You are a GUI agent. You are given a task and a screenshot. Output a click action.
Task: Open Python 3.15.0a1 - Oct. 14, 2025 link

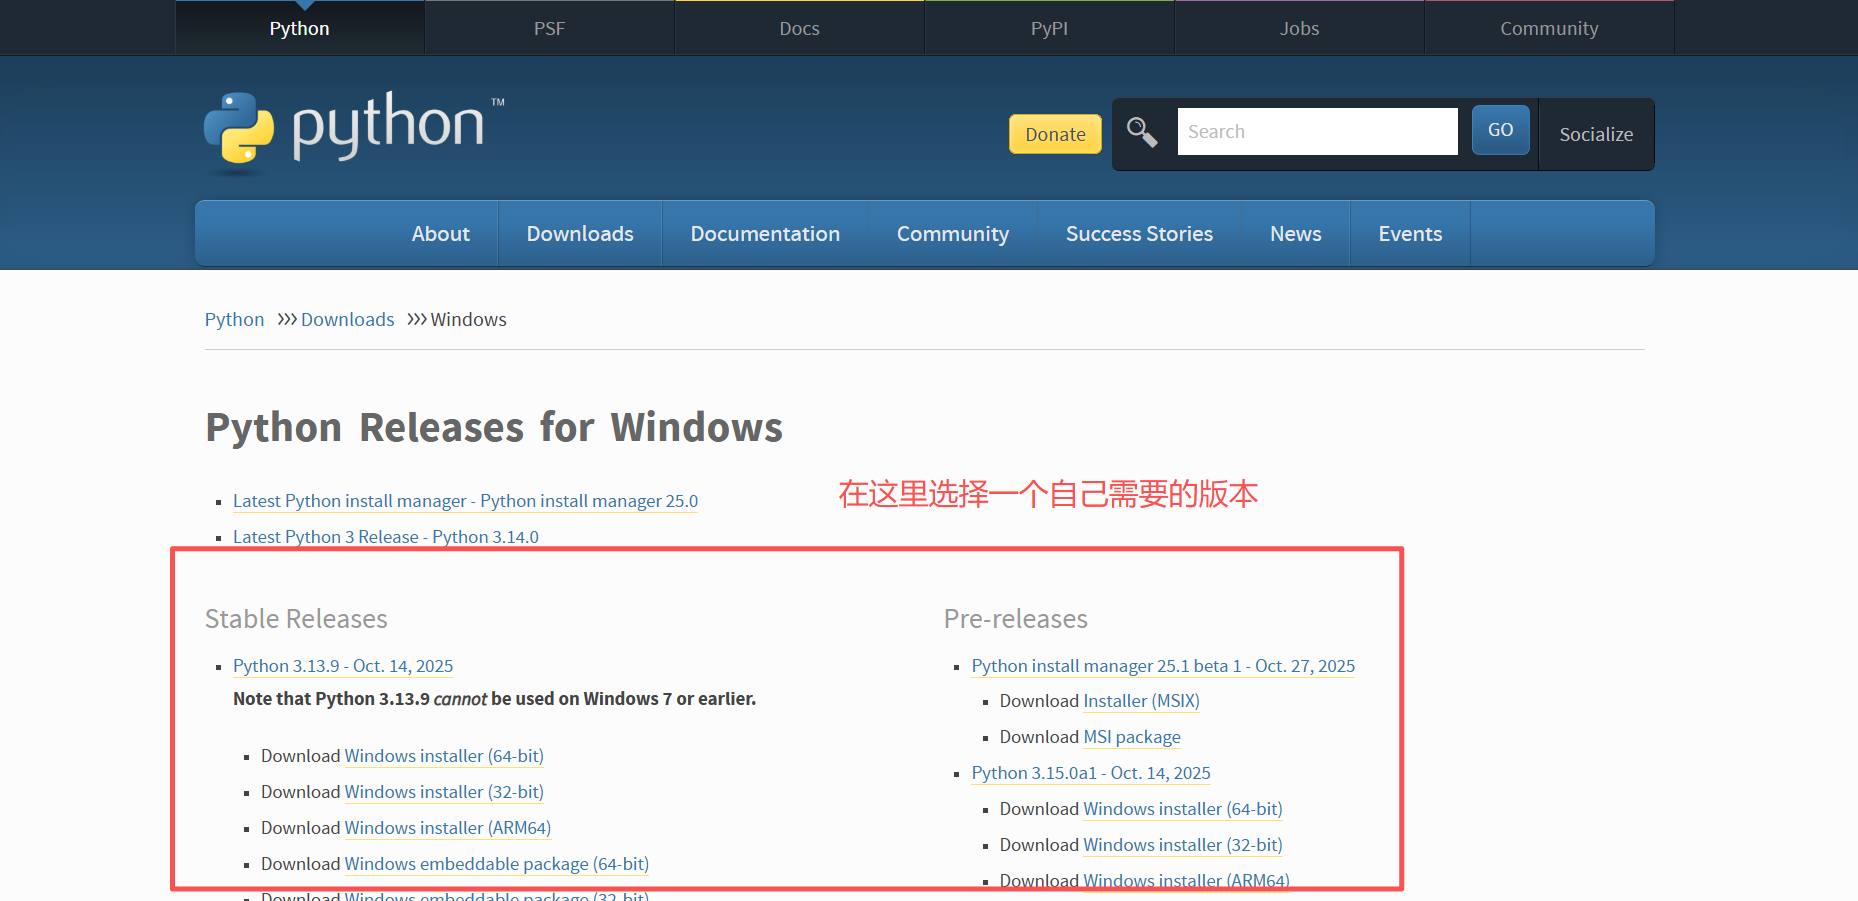tap(1091, 773)
